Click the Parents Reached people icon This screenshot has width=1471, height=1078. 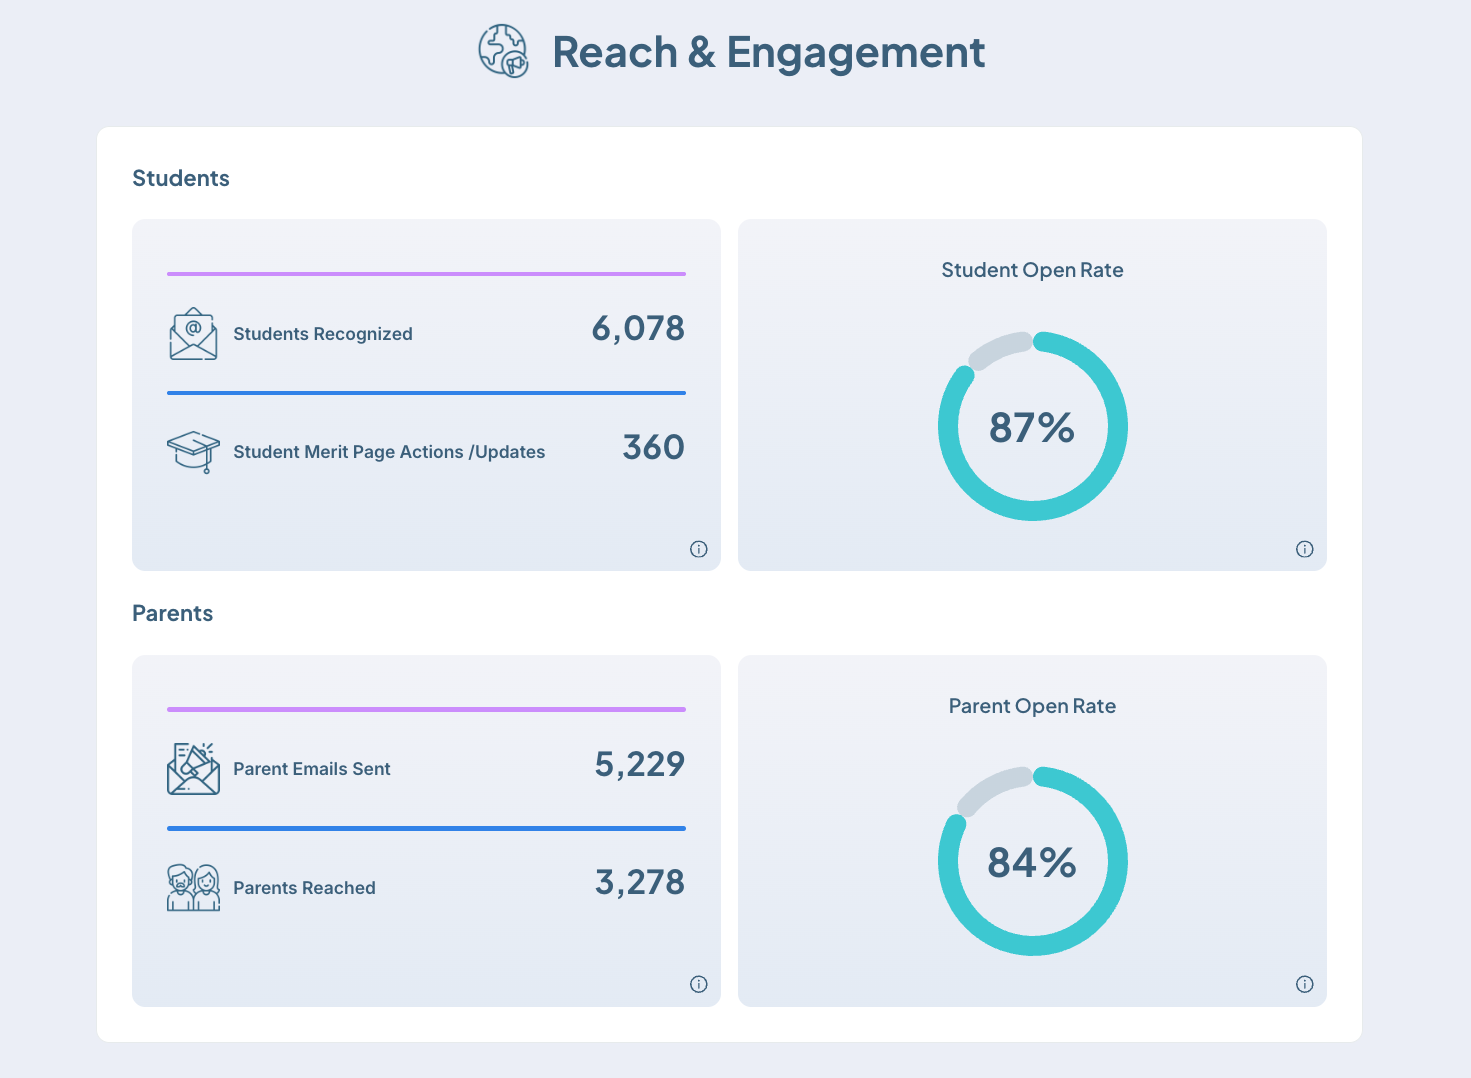[x=193, y=887]
